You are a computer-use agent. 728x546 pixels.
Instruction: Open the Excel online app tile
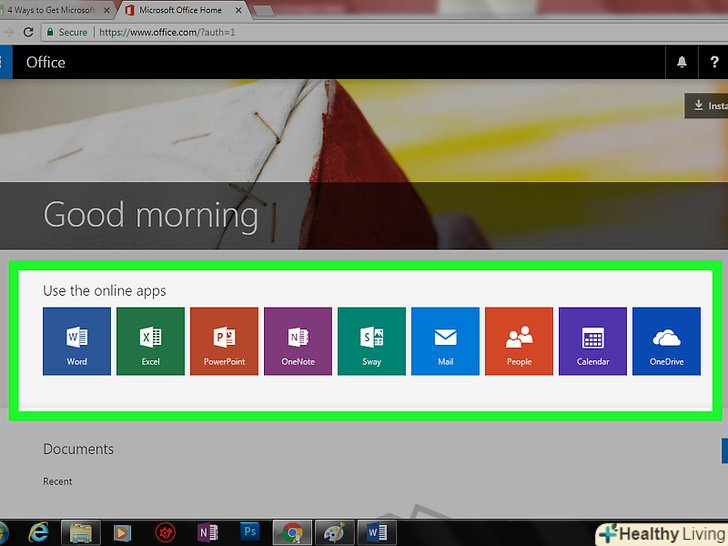pyautogui.click(x=150, y=341)
